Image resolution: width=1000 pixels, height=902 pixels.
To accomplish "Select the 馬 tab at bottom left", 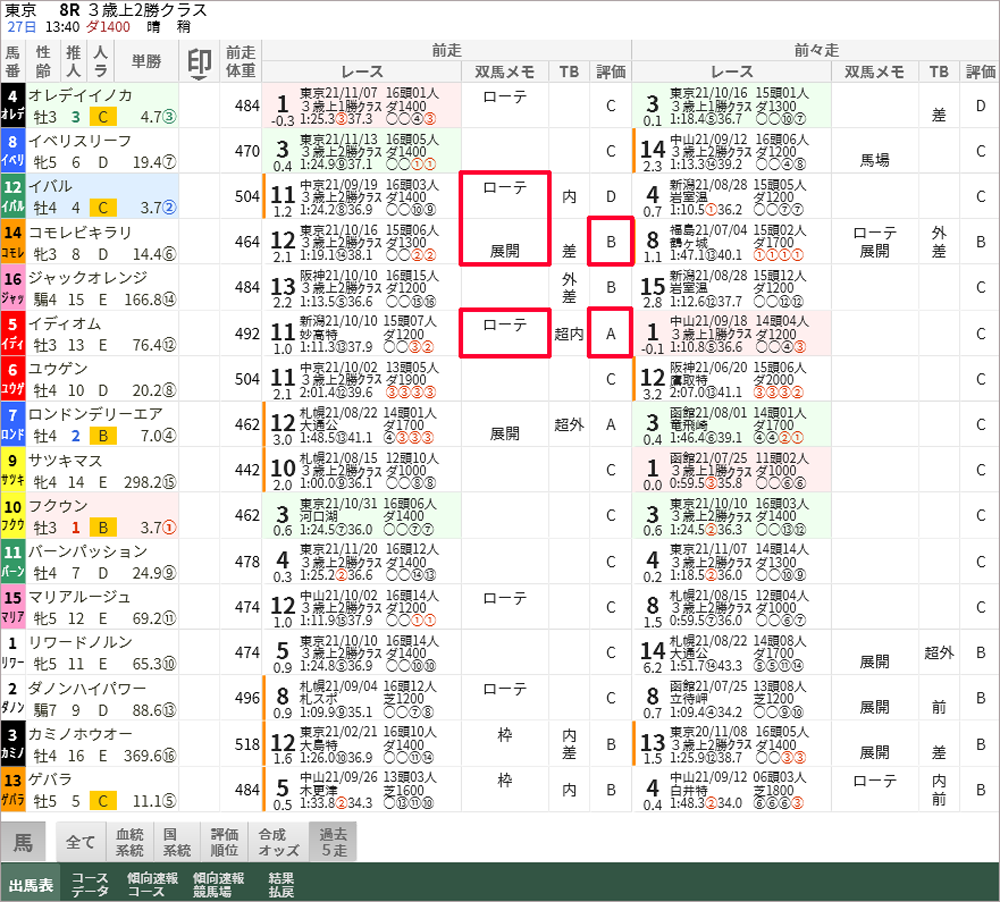I will [x=24, y=843].
